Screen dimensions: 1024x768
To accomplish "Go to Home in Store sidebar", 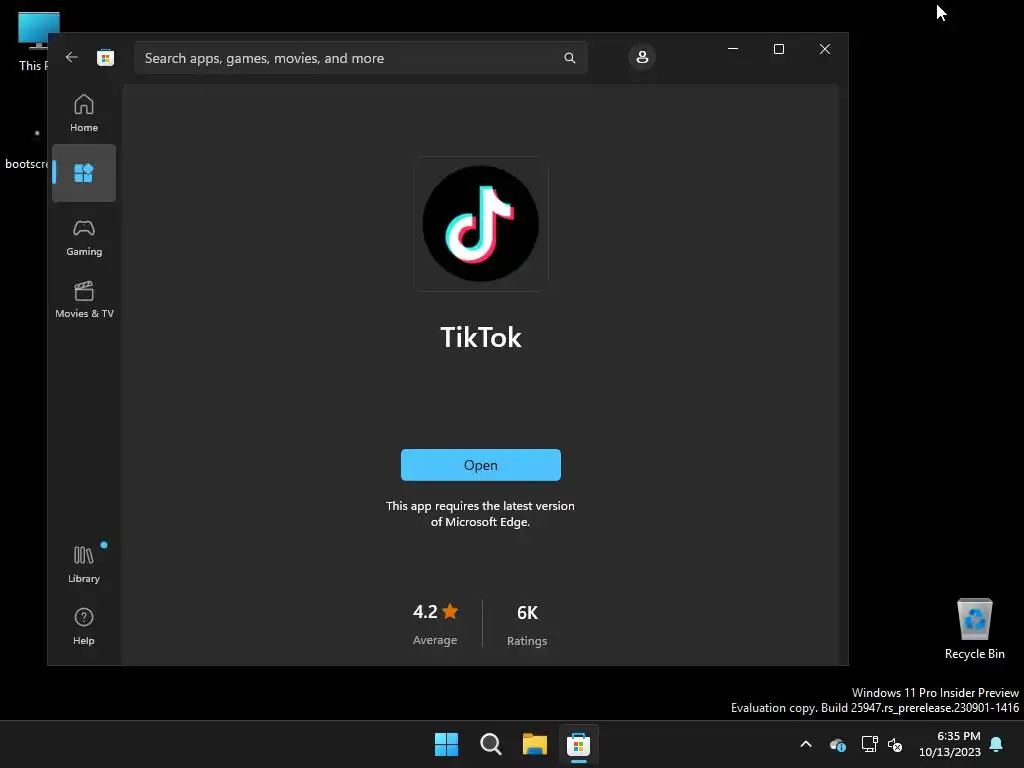I will click(84, 113).
